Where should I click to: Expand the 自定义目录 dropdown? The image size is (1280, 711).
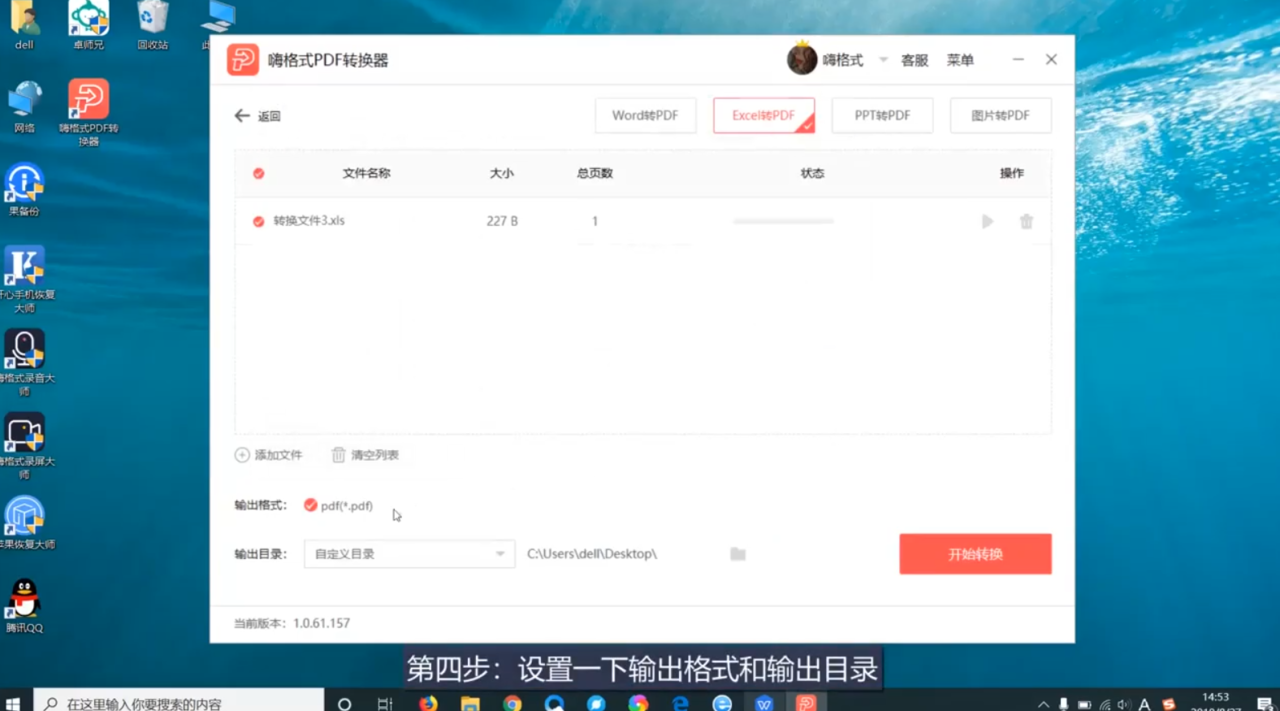(x=500, y=553)
